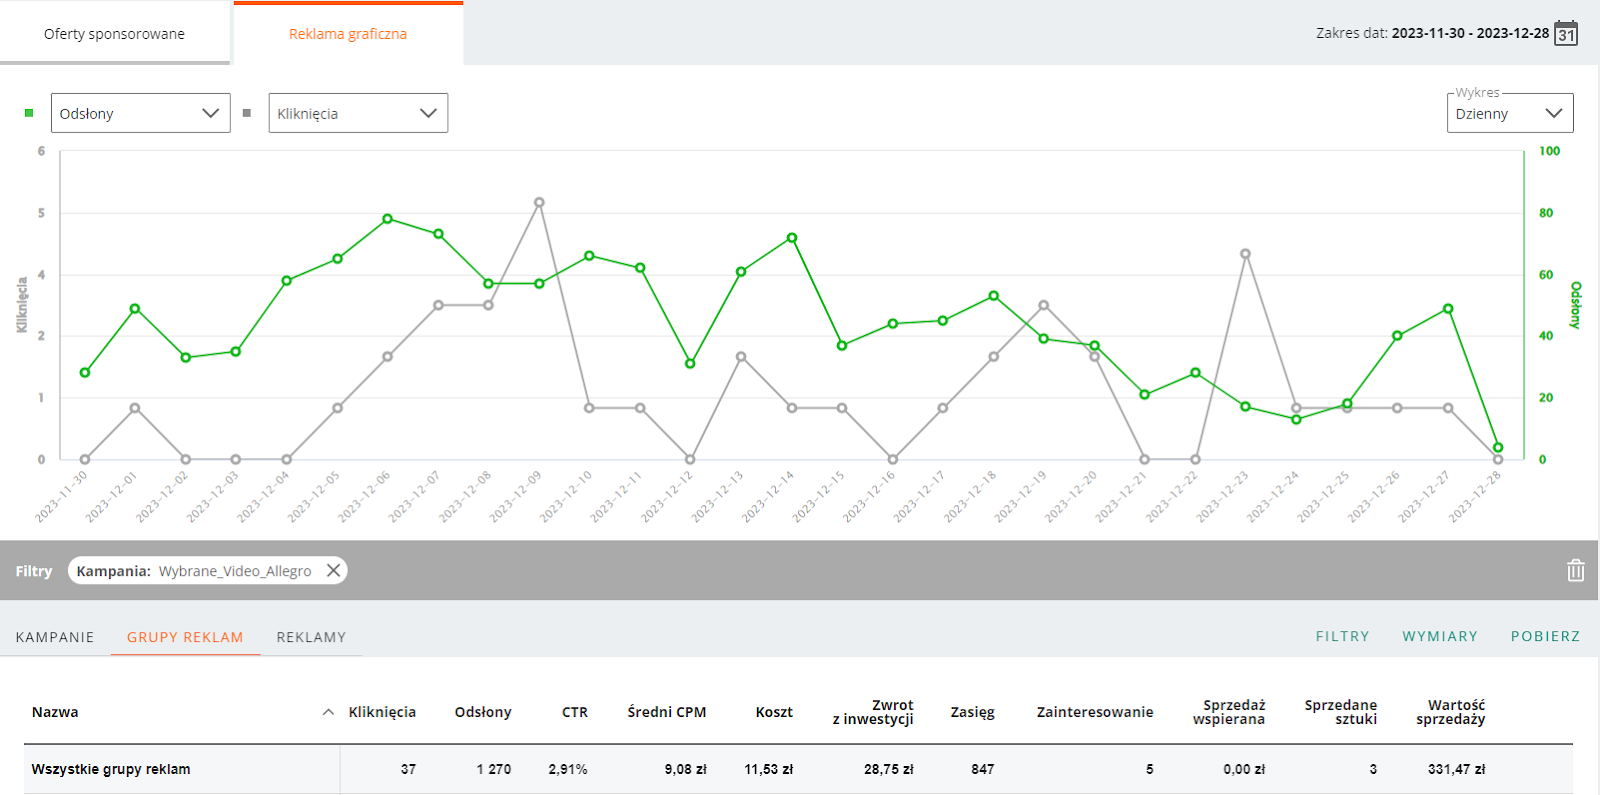Viewport: 1600px width, 795px height.
Task: Go to the KAMPANIE tab
Action: pyautogui.click(x=55, y=637)
